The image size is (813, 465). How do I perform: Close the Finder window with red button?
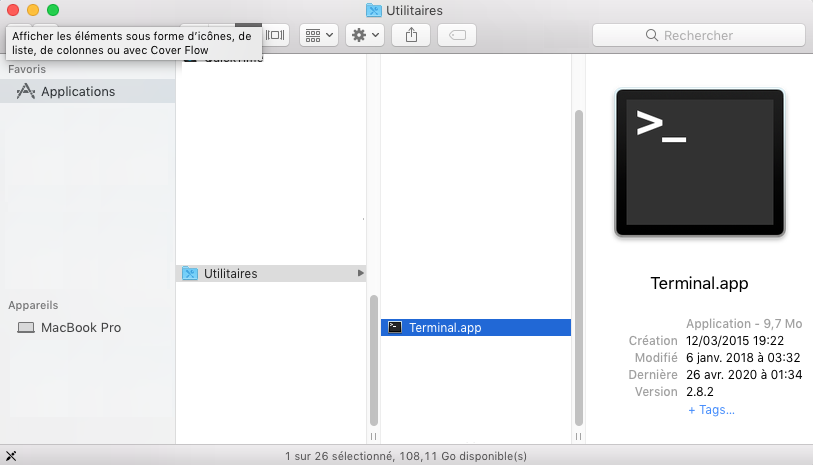pyautogui.click(x=13, y=10)
